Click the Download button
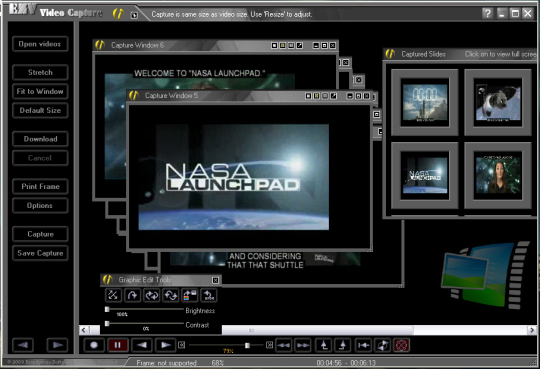Screen dimensions: 540x369 point(40,139)
